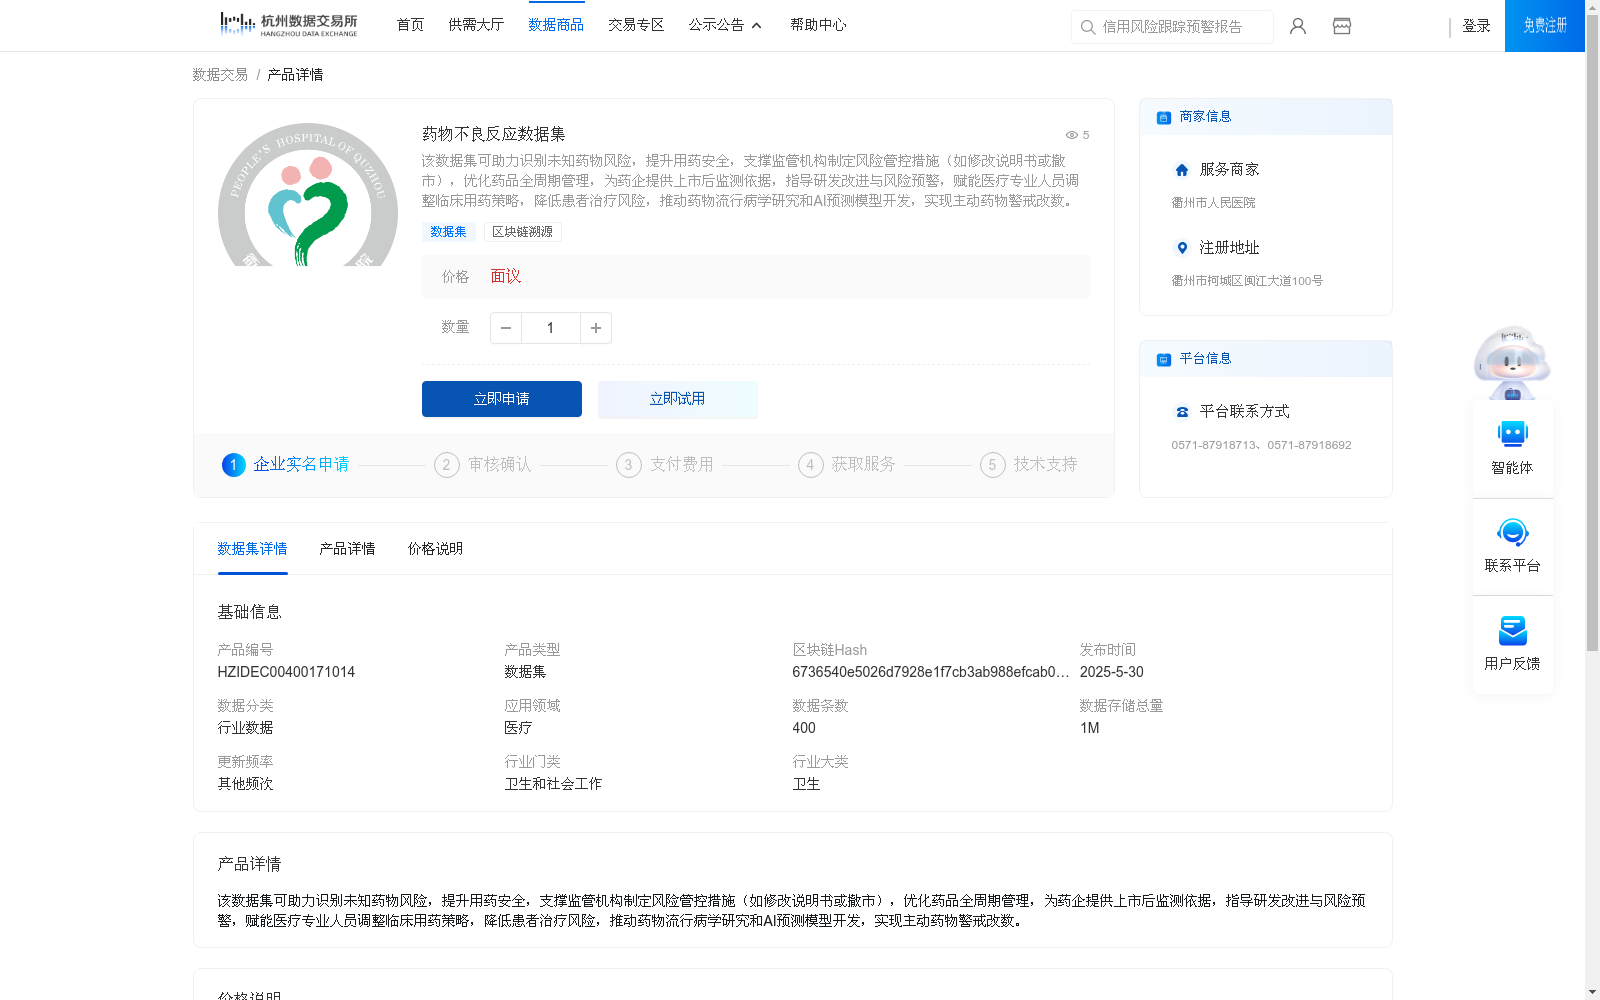Switch to the 产品详情 tab
Image resolution: width=1600 pixels, height=1000 pixels.
[x=347, y=549]
